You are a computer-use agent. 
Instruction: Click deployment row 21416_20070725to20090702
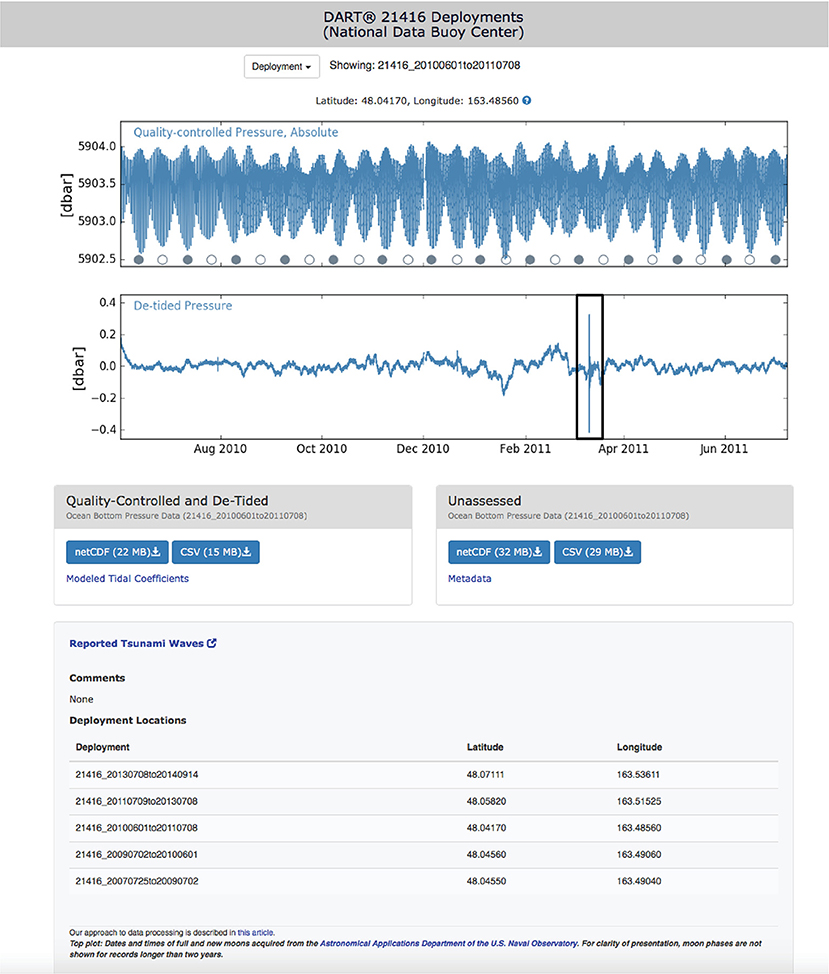tap(424, 881)
